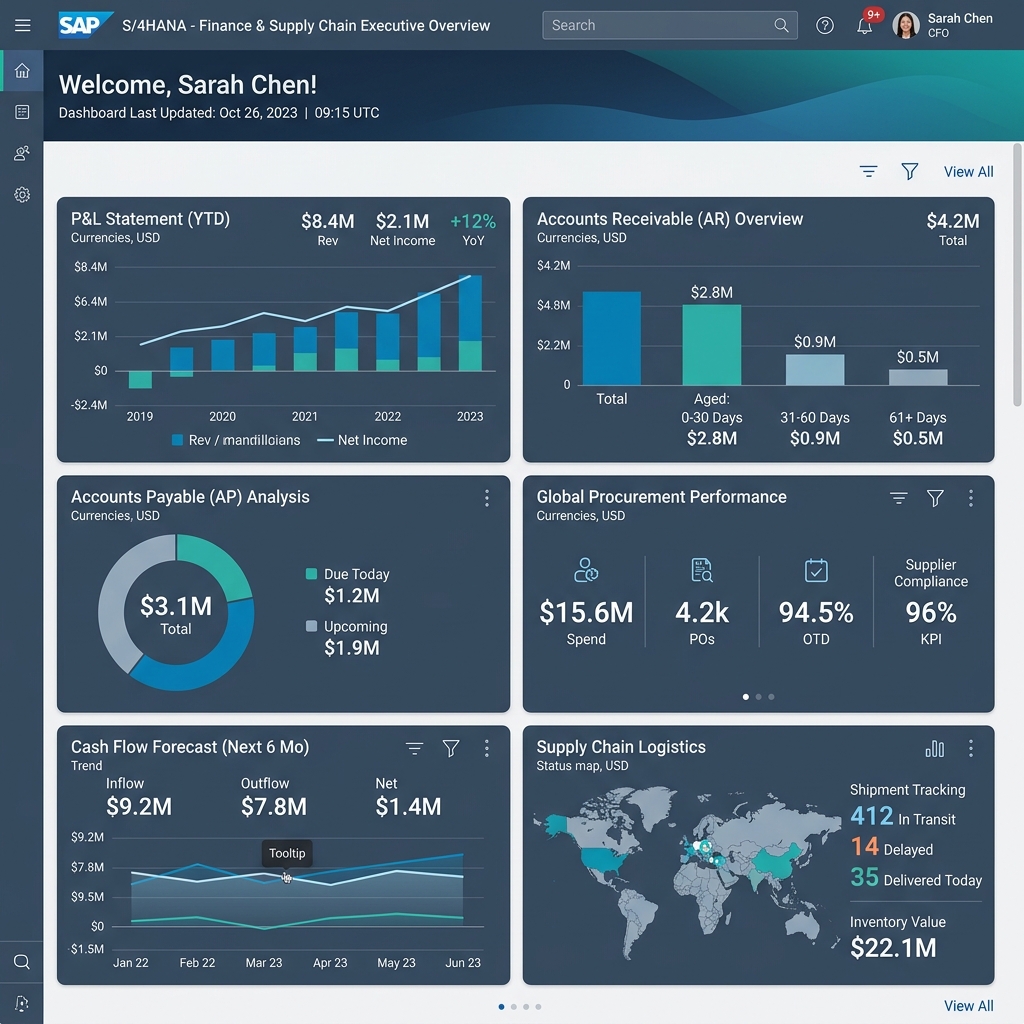Image resolution: width=1024 pixels, height=1024 pixels.
Task: Click the Tooltip marker on cash flow chart
Action: 287,877
